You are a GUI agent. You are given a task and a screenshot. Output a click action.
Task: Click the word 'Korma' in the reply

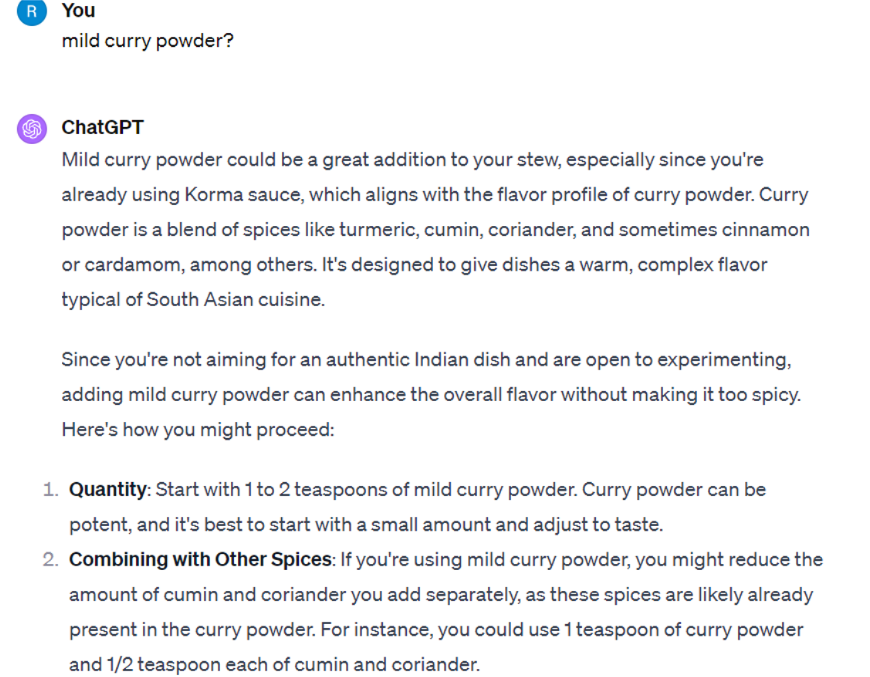click(214, 195)
